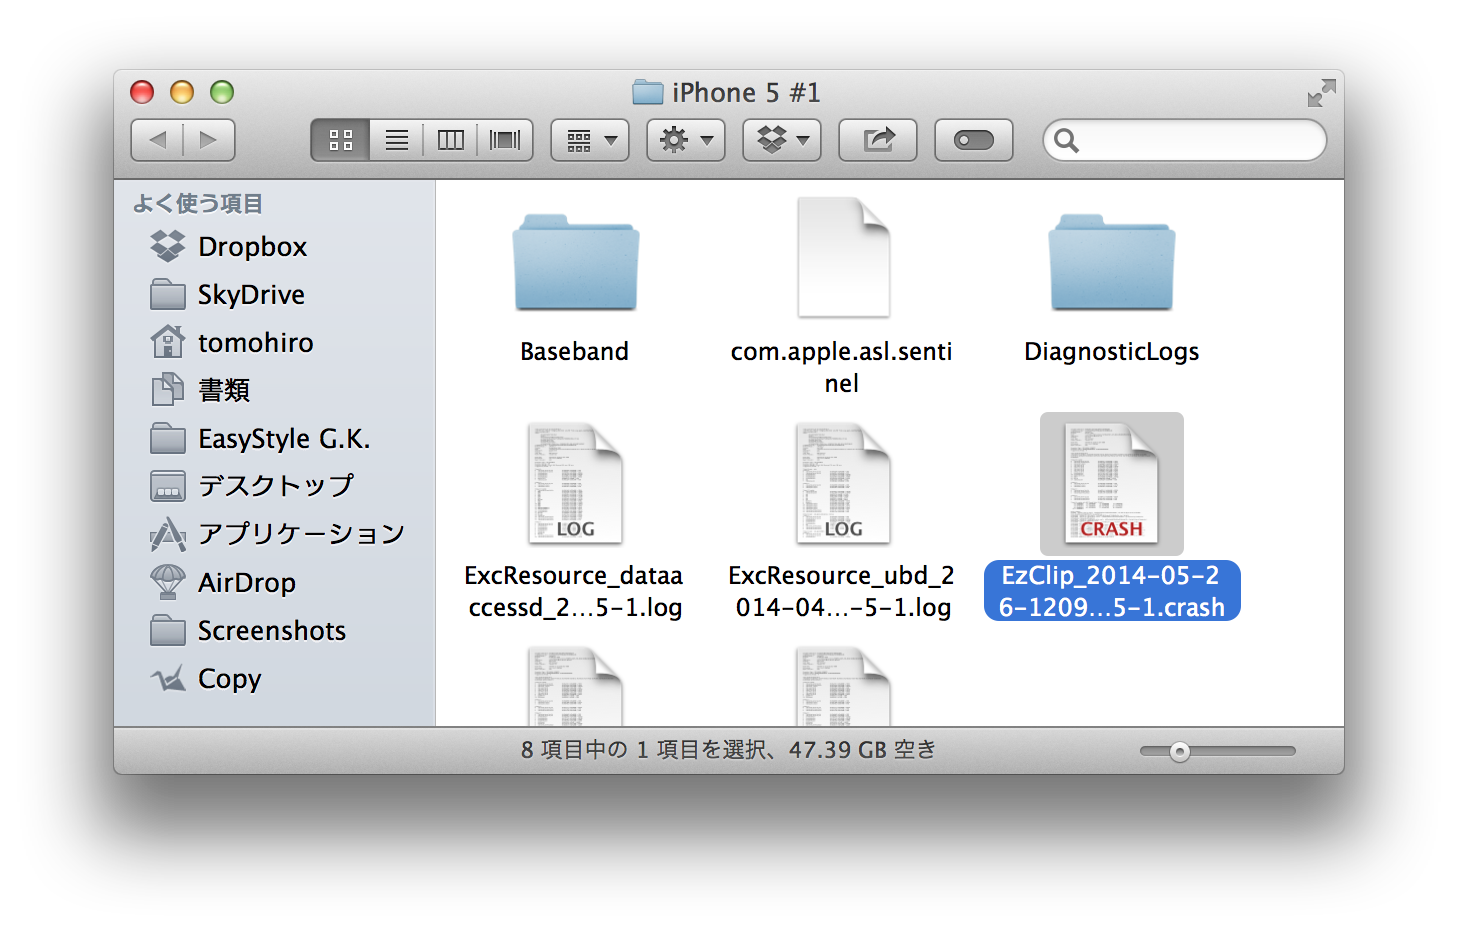Open EasyStyle G.K. sidebar folder
Screen dimensions: 1458x932
point(260,438)
